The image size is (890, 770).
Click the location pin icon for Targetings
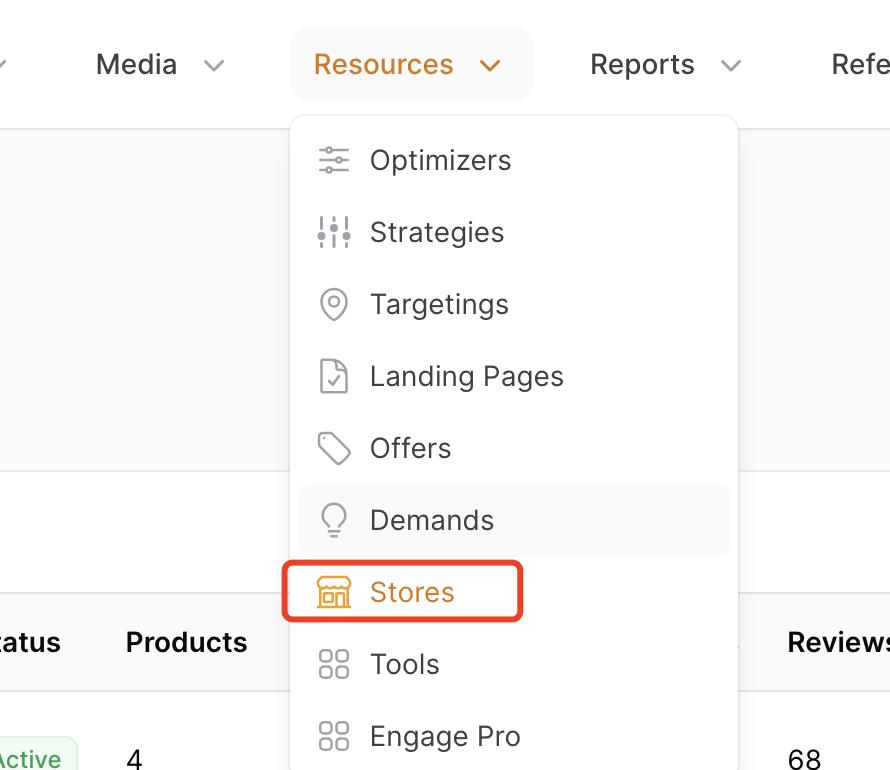tap(333, 304)
